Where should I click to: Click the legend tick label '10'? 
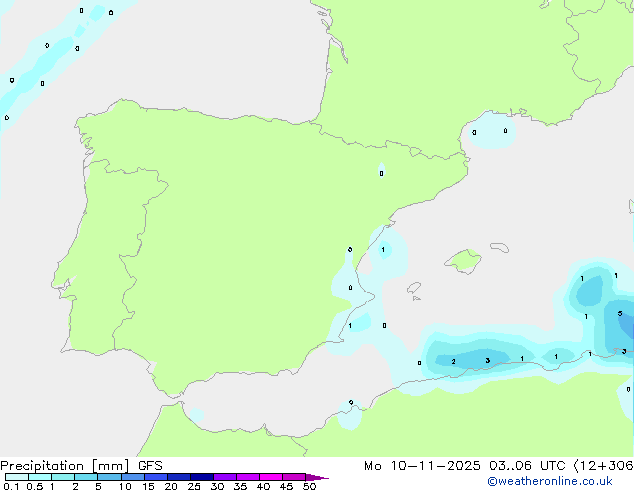(125, 486)
